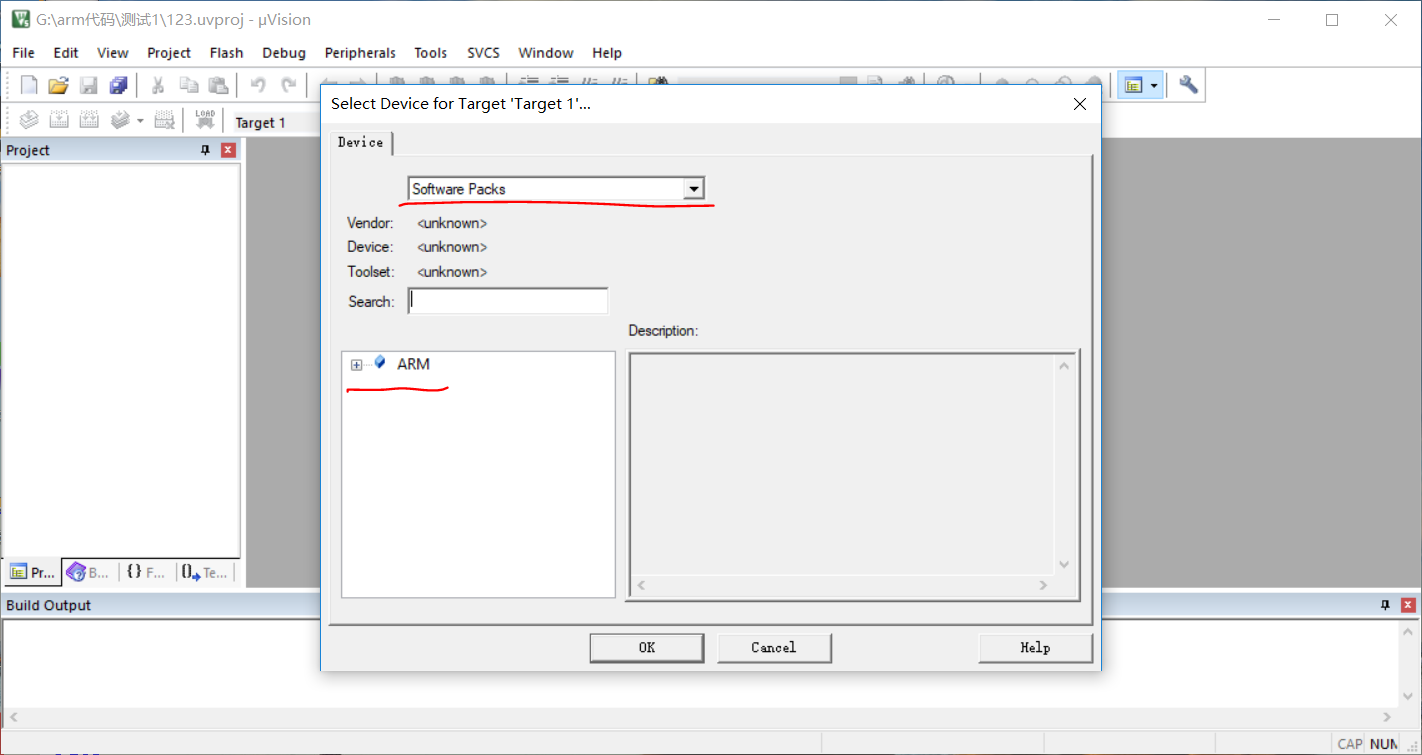Open the Window menu
Image resolution: width=1422 pixels, height=755 pixels.
click(546, 53)
